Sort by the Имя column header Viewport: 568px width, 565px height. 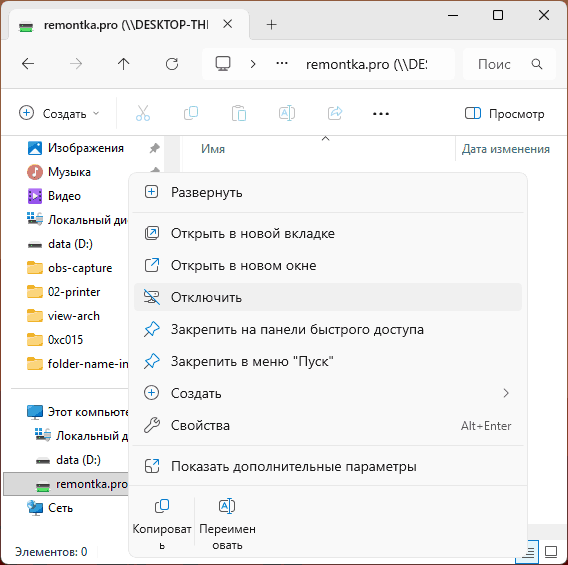[x=213, y=149]
